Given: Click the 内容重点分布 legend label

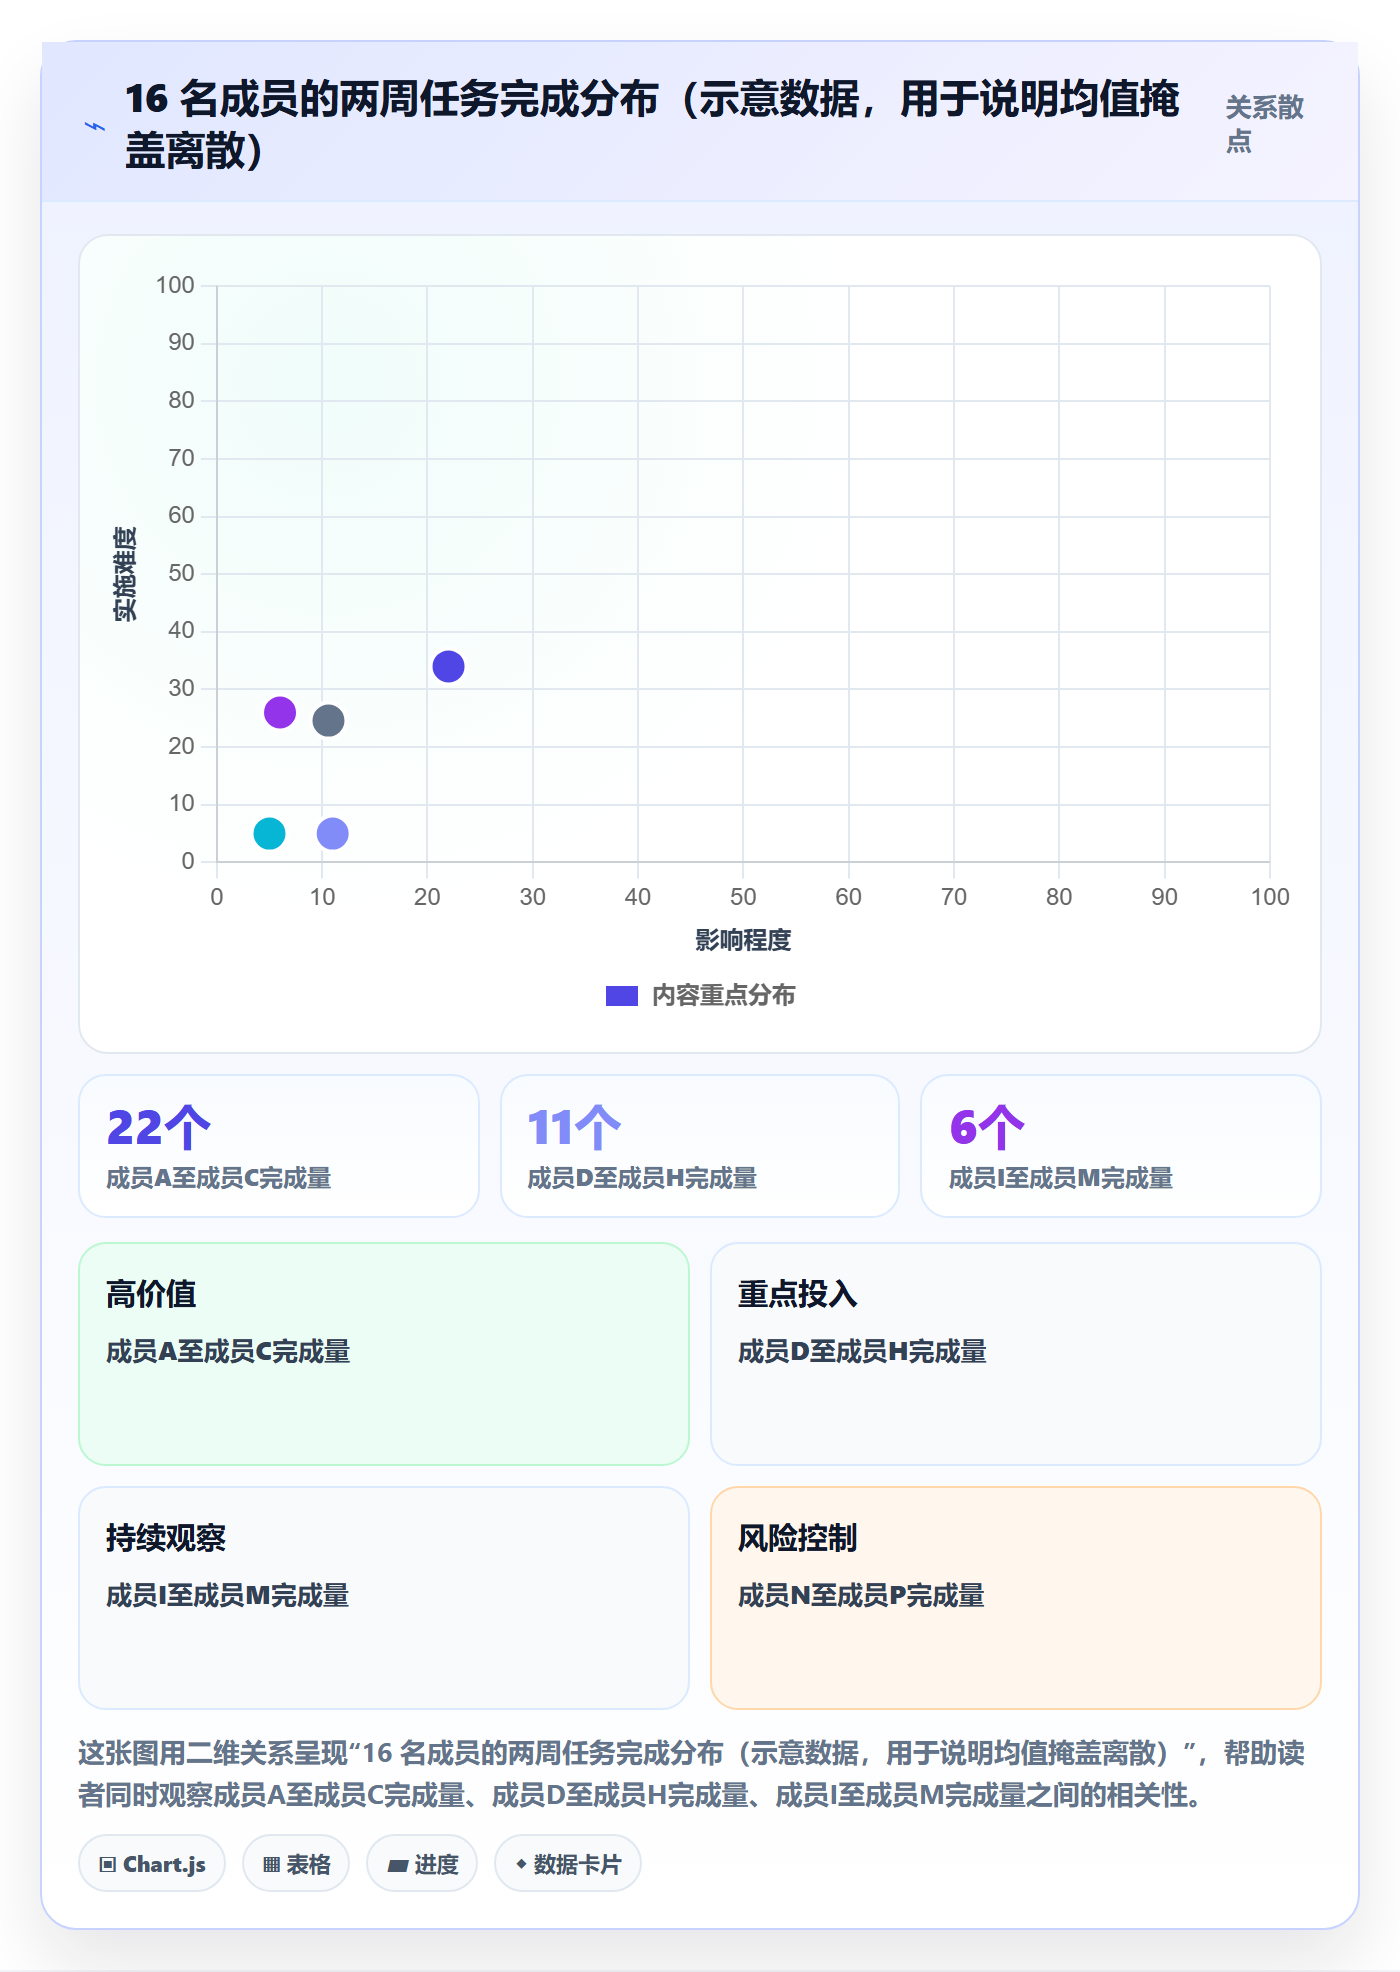Looking at the screenshot, I should (723, 996).
